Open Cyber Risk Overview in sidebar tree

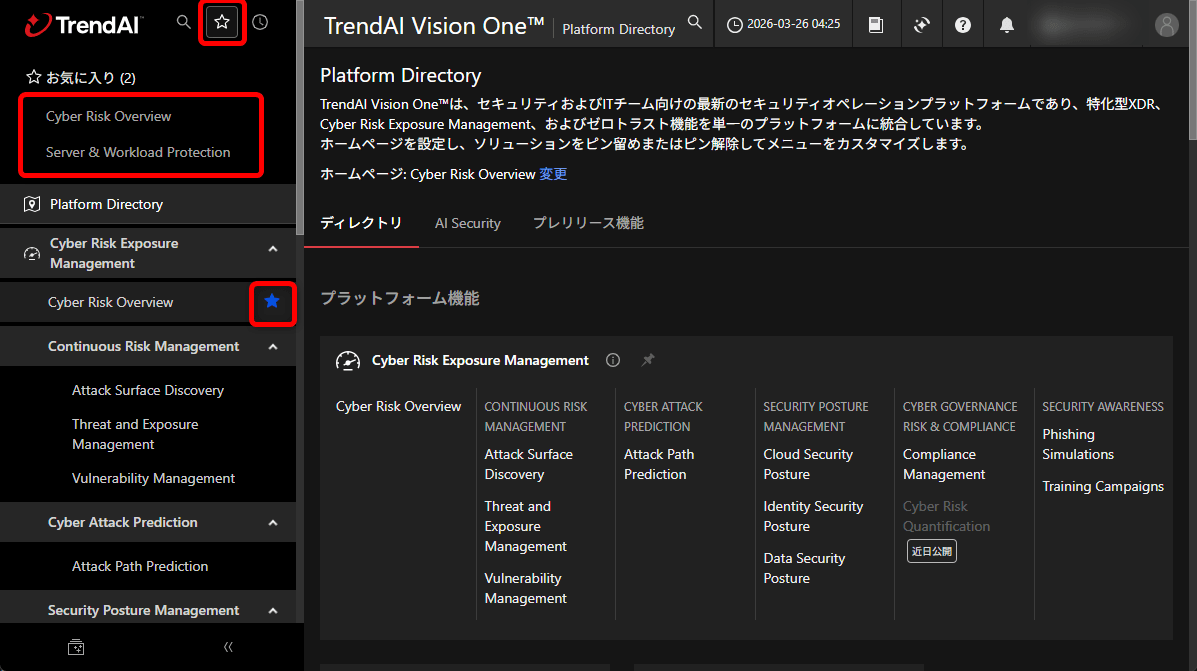111,302
